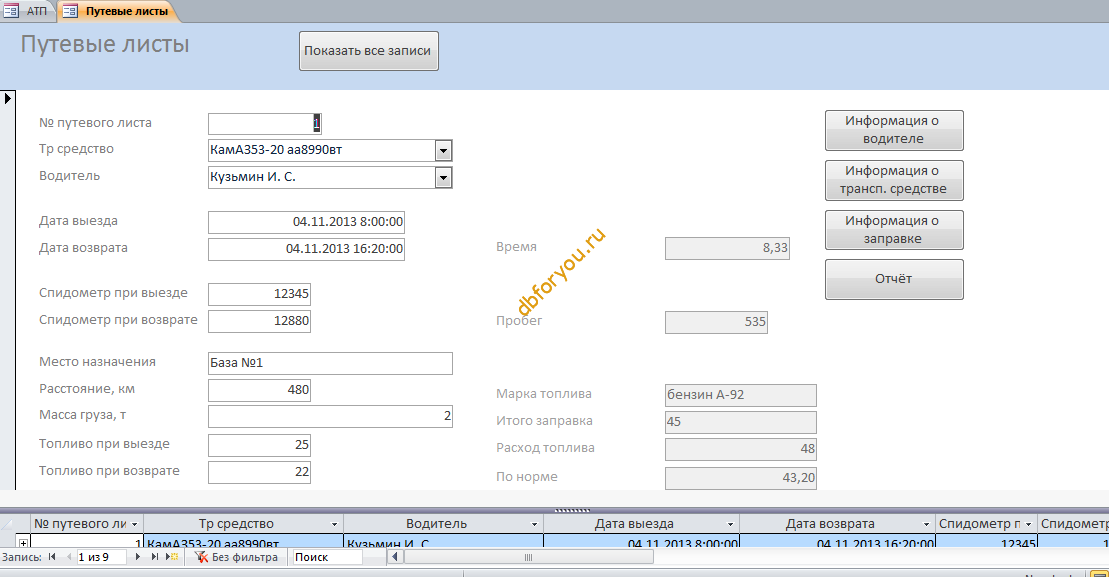Select all rows via datasheet corner
The height and width of the screenshot is (577, 1109).
(8, 525)
